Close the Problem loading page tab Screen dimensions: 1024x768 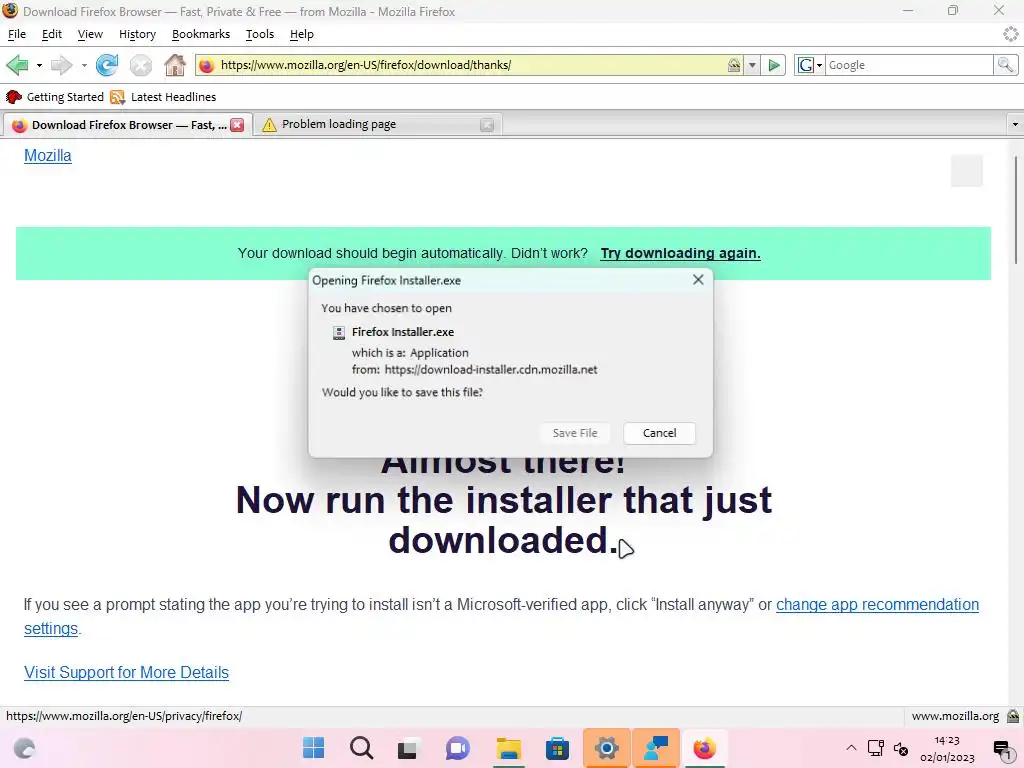(x=487, y=125)
